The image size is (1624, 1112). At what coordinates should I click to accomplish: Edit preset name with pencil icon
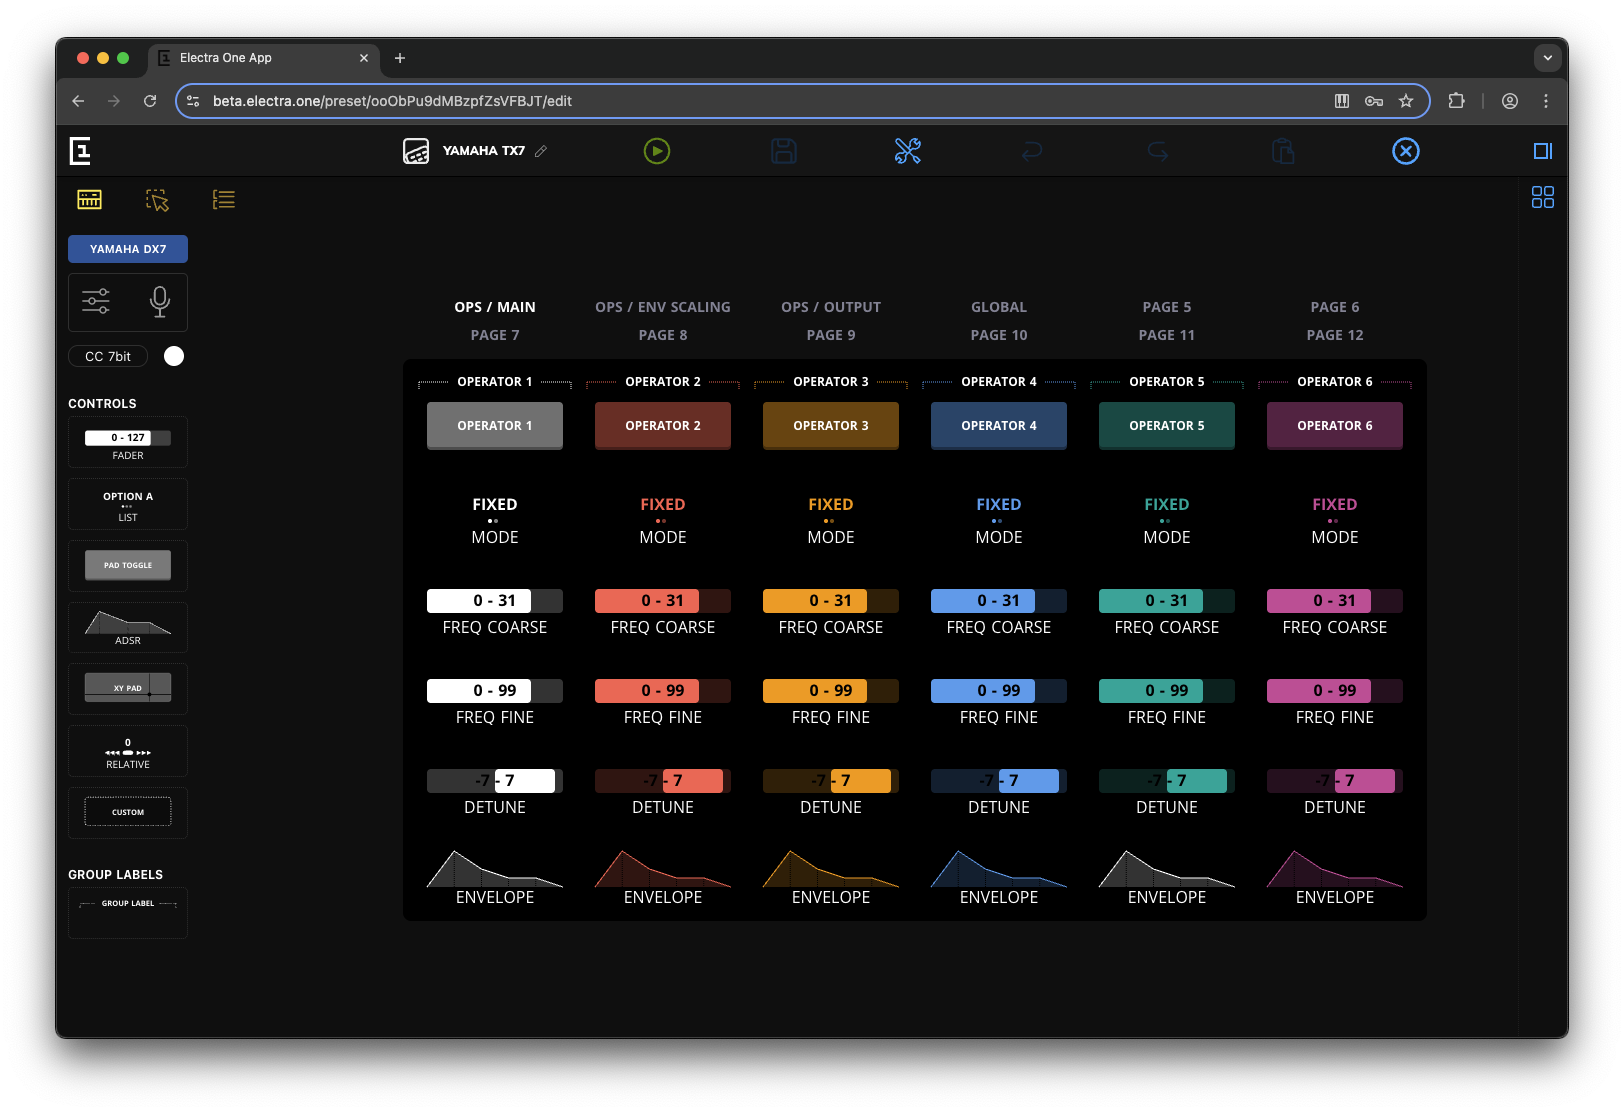tap(541, 151)
